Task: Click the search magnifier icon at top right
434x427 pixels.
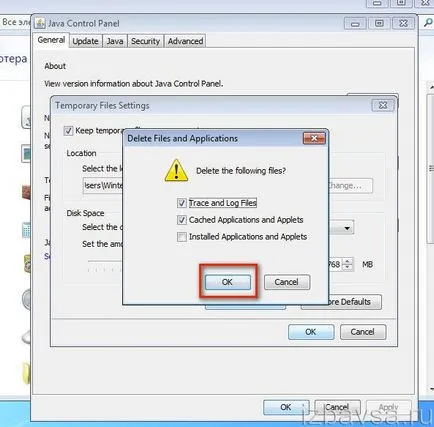Action: [x=427, y=23]
